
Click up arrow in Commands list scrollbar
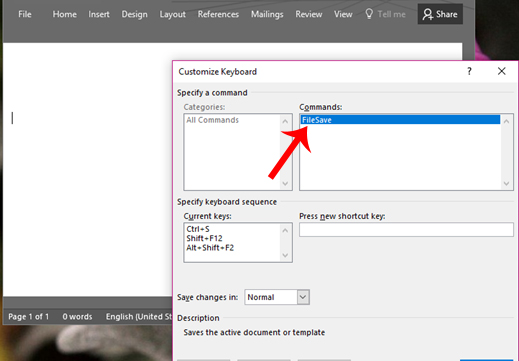tap(506, 121)
